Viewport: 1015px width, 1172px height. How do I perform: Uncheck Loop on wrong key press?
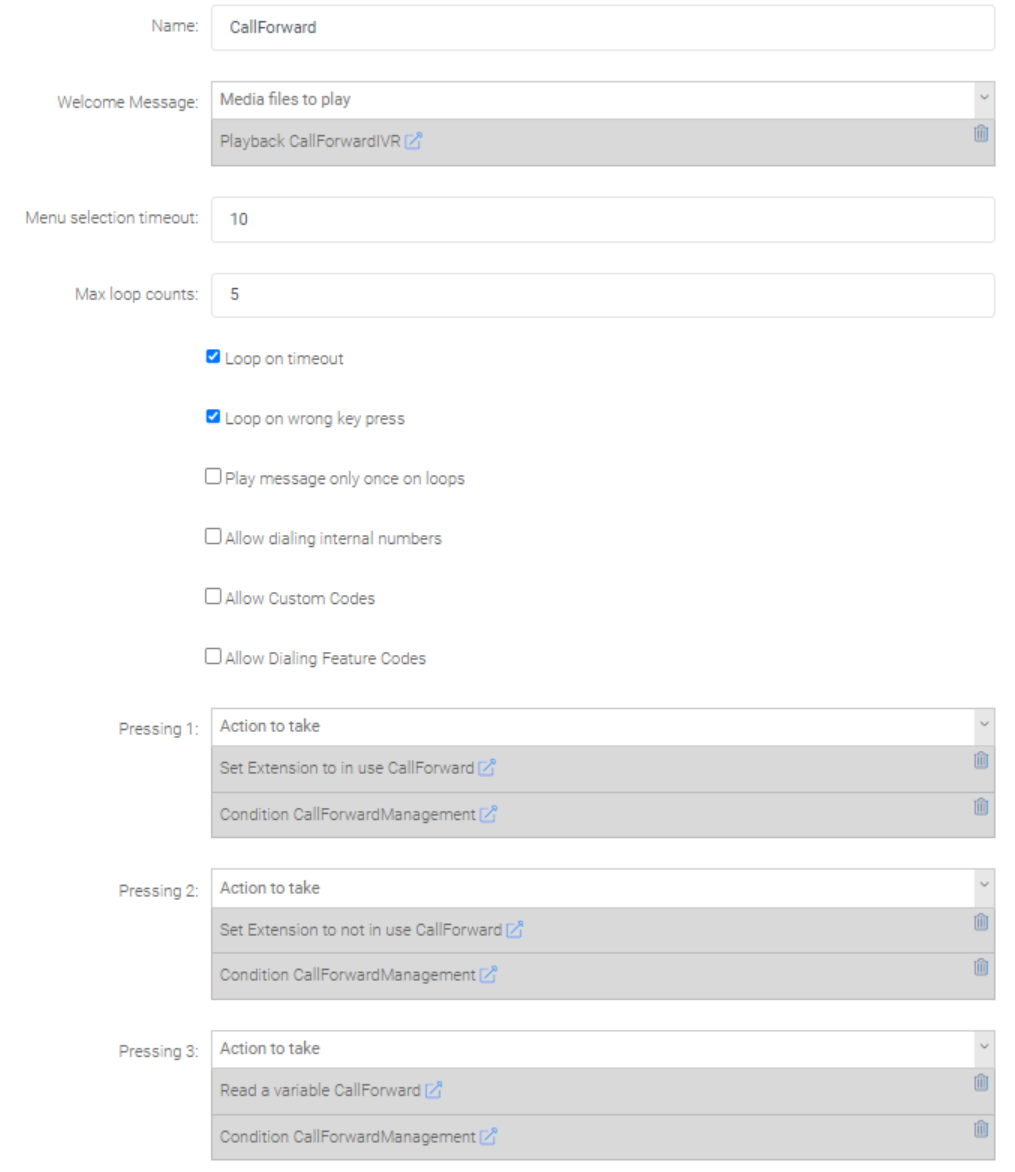(x=213, y=417)
